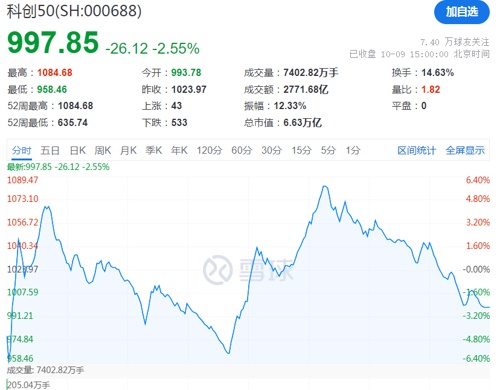Viewport: 500px width, 390px height.
Task: Open the 季K chart tab
Action: (154, 151)
